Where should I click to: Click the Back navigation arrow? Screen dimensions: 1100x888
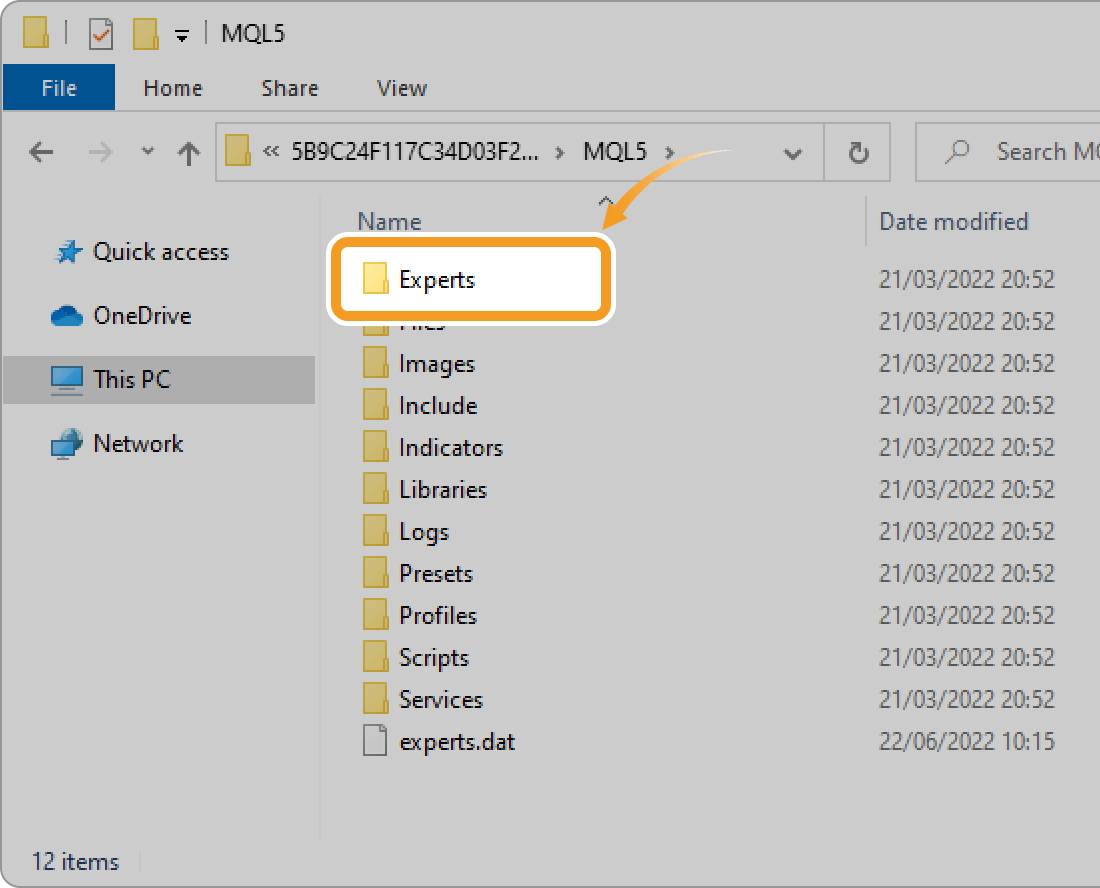pos(41,152)
